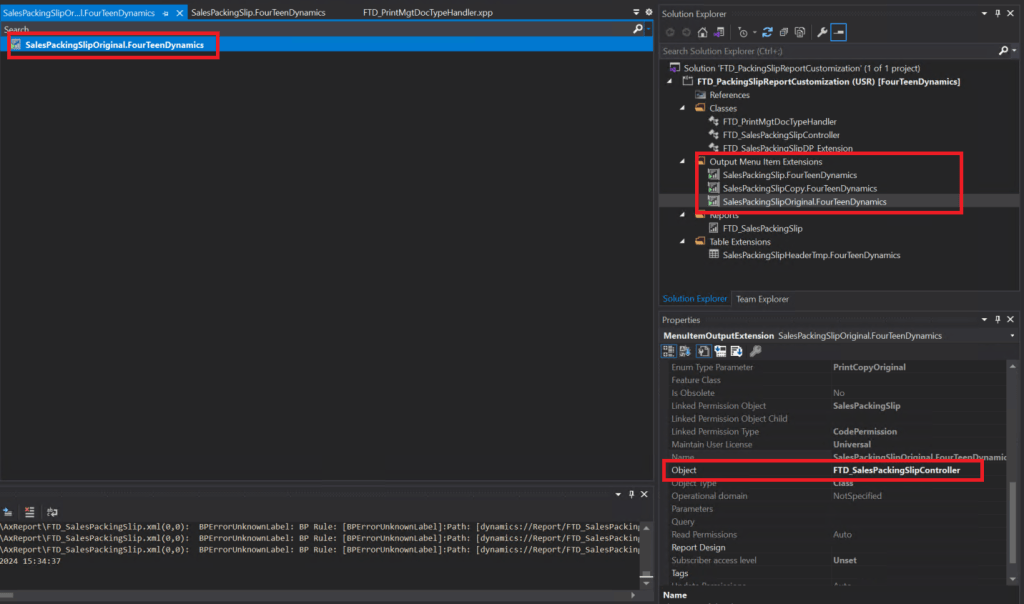This screenshot has height=604, width=1024.
Task: Click the Search Solution Explorer input field
Action: coord(800,50)
